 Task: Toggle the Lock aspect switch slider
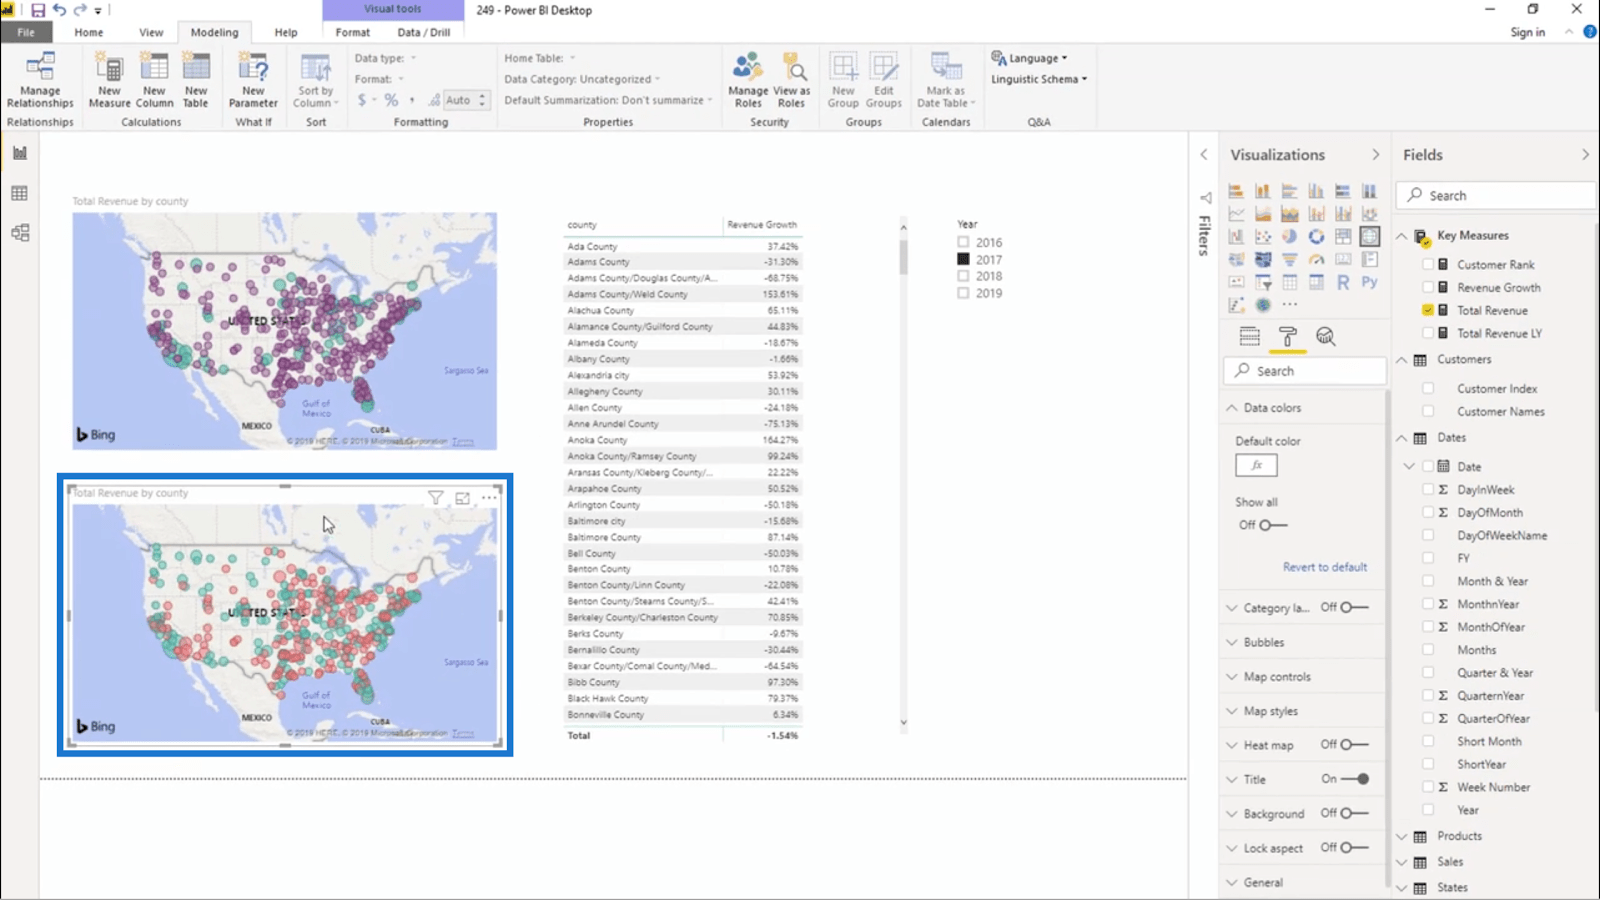tap(1355, 847)
